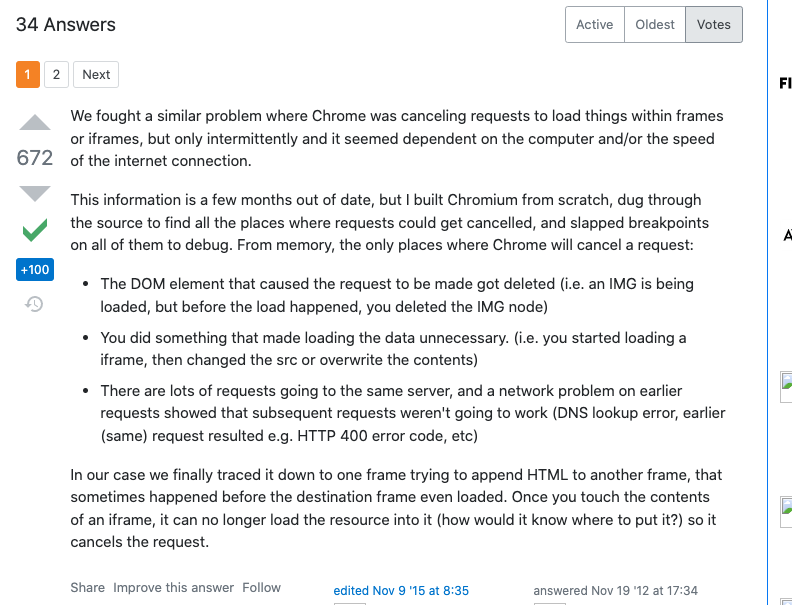Follow this answer

tap(261, 588)
